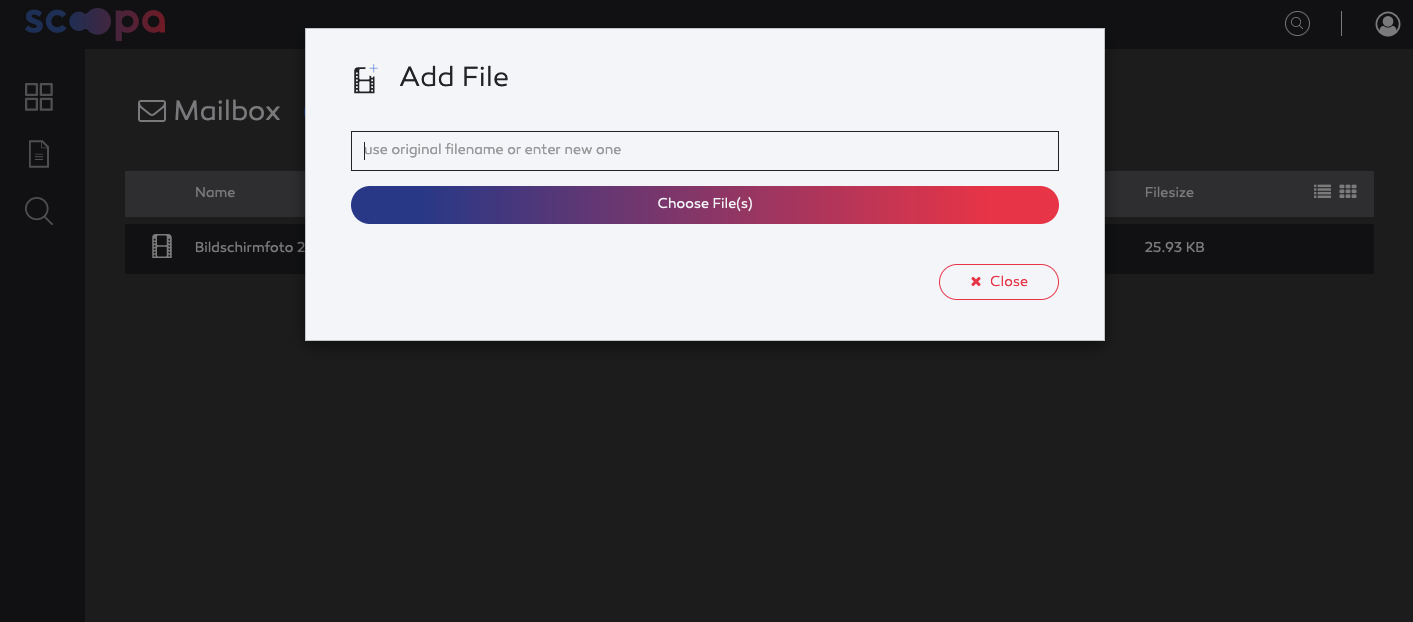Open the user account profile icon

coord(1388,23)
